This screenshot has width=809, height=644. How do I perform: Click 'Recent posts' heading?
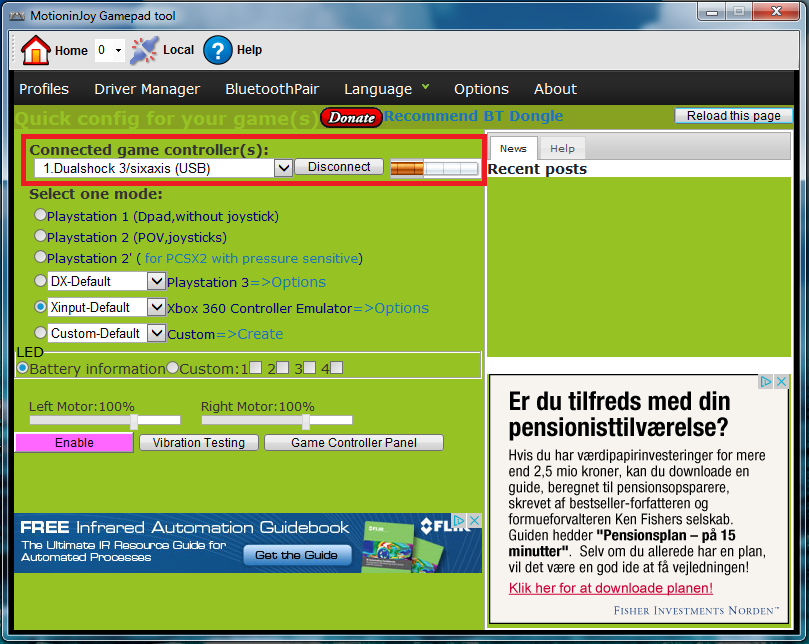click(537, 169)
